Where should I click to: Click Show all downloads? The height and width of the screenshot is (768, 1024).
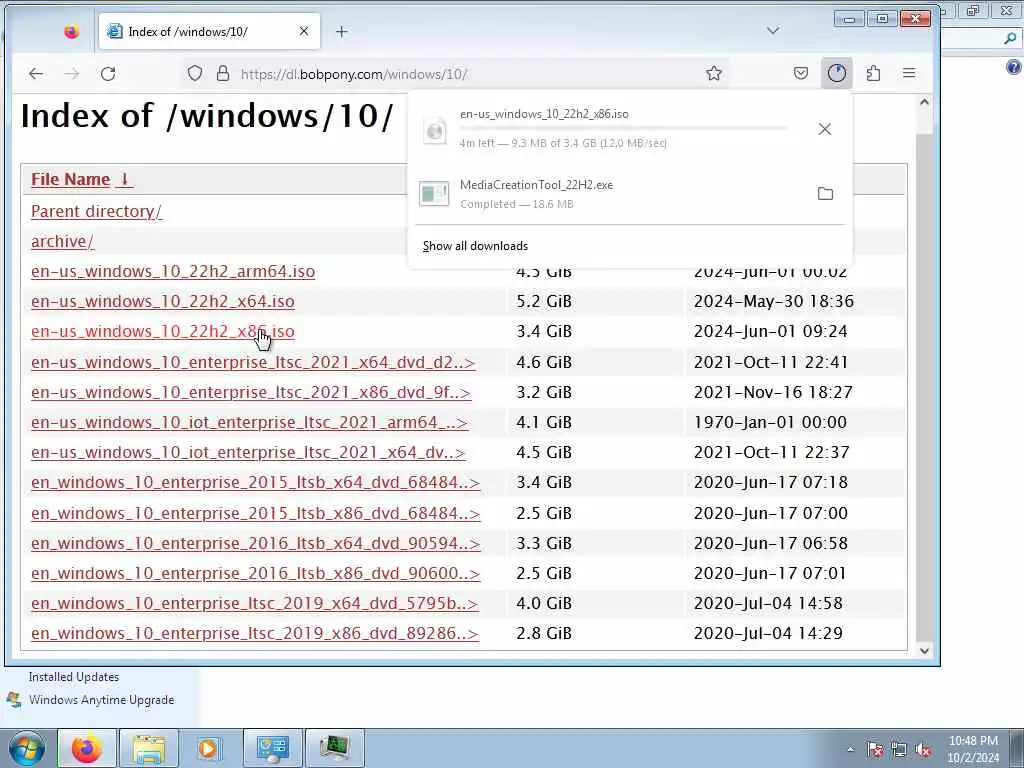click(475, 246)
